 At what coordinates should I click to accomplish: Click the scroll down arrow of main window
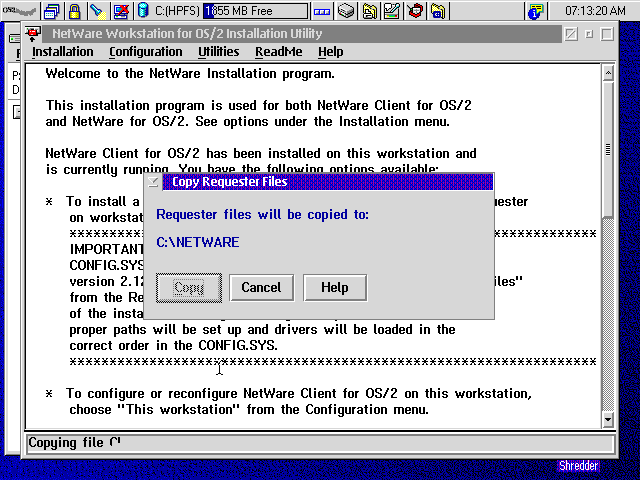(x=608, y=419)
